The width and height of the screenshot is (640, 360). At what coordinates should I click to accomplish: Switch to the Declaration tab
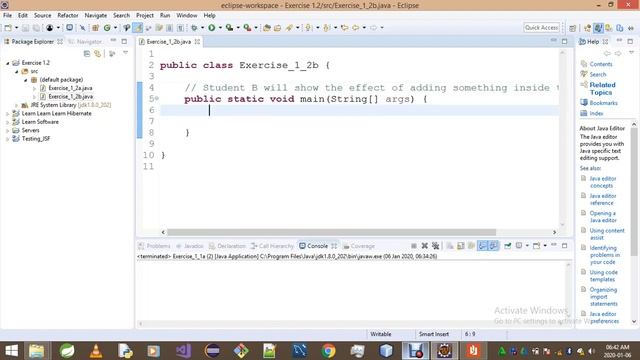pos(227,246)
